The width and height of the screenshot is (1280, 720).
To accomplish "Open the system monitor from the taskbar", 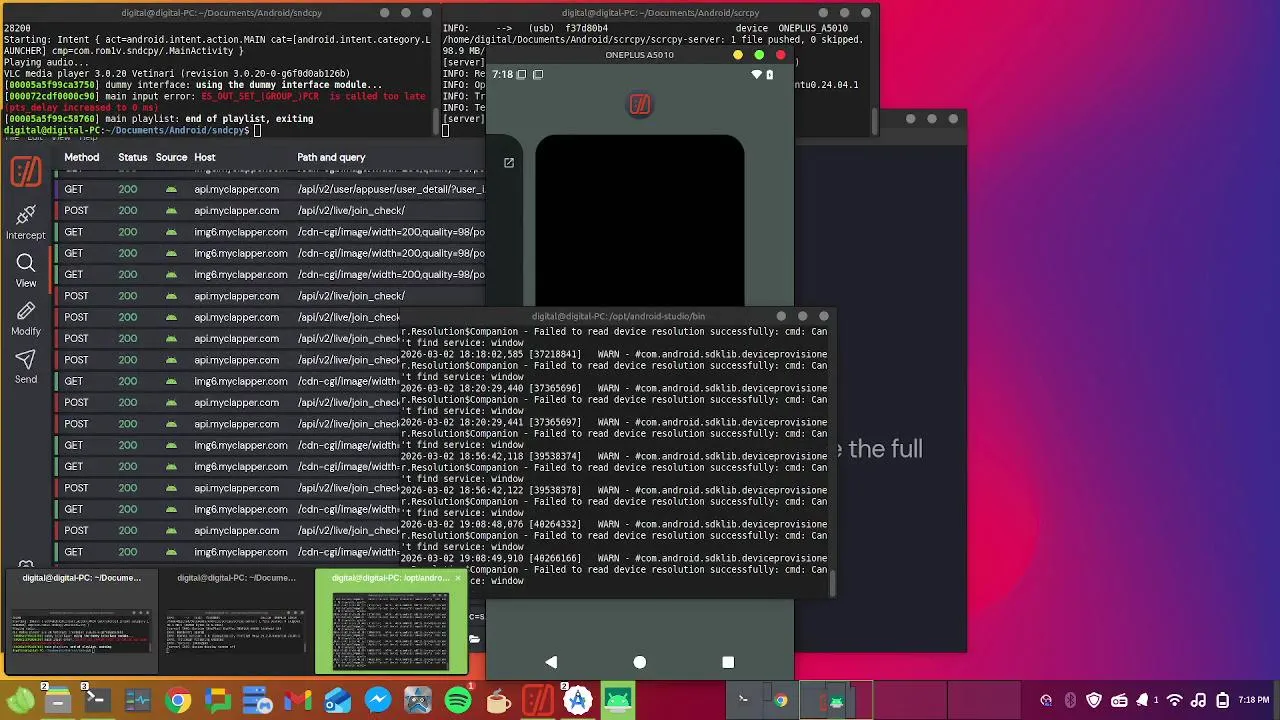I will 138,701.
